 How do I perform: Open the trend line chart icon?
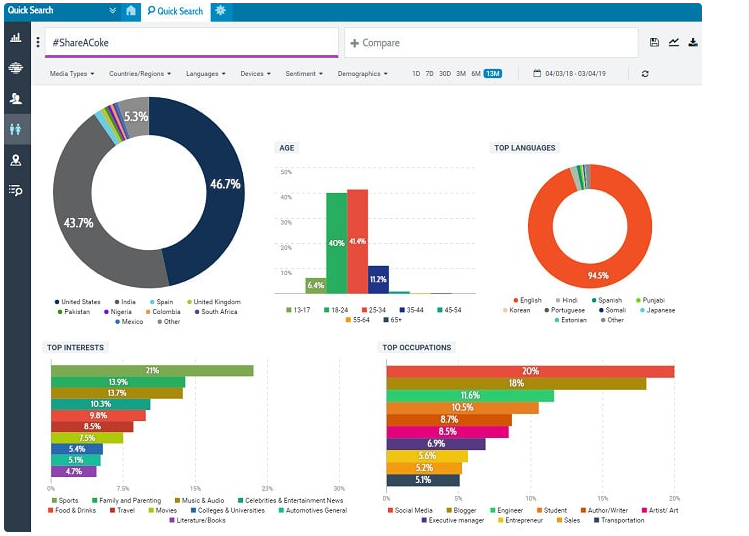click(x=674, y=43)
